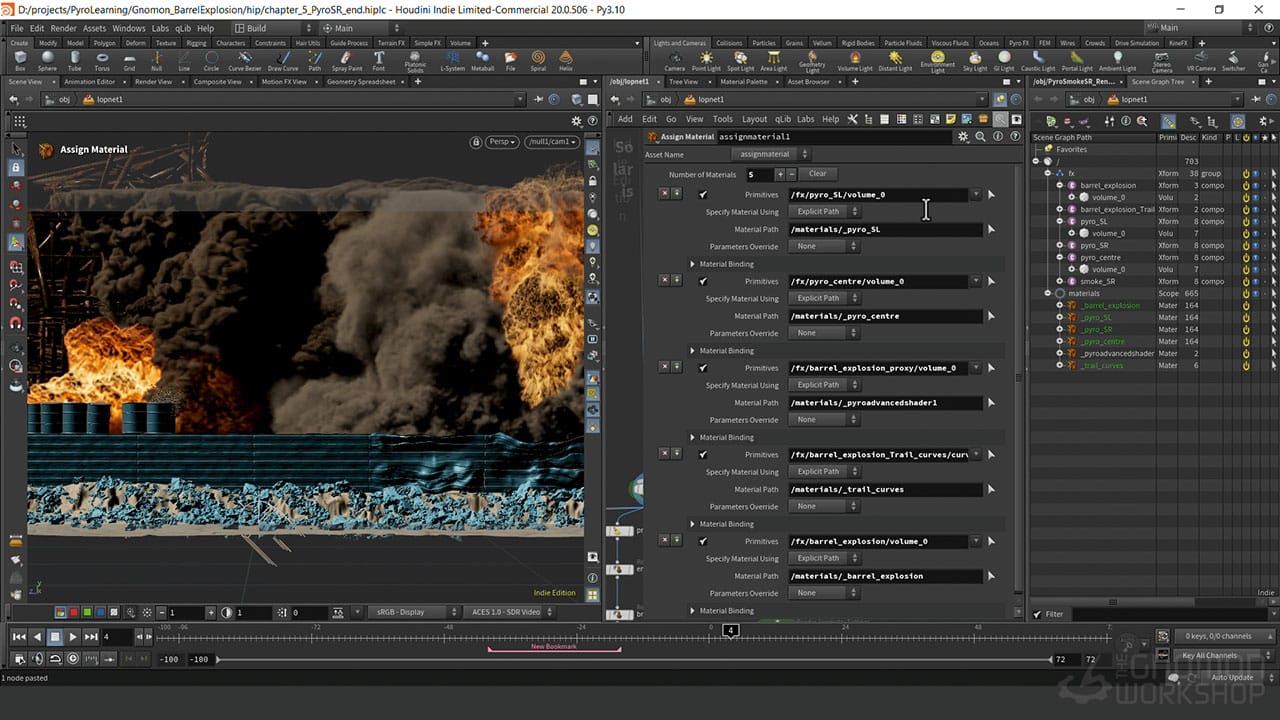Click the search magnifier in the parameter pane
The image size is (1280, 720).
(980, 137)
